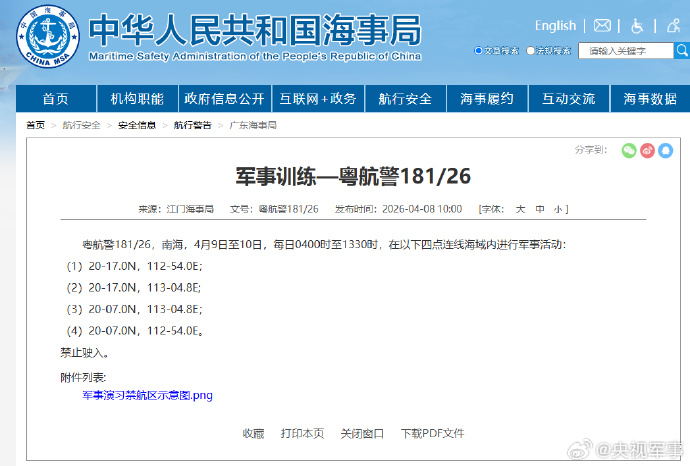Click 打印本页 to print the page

302,434
